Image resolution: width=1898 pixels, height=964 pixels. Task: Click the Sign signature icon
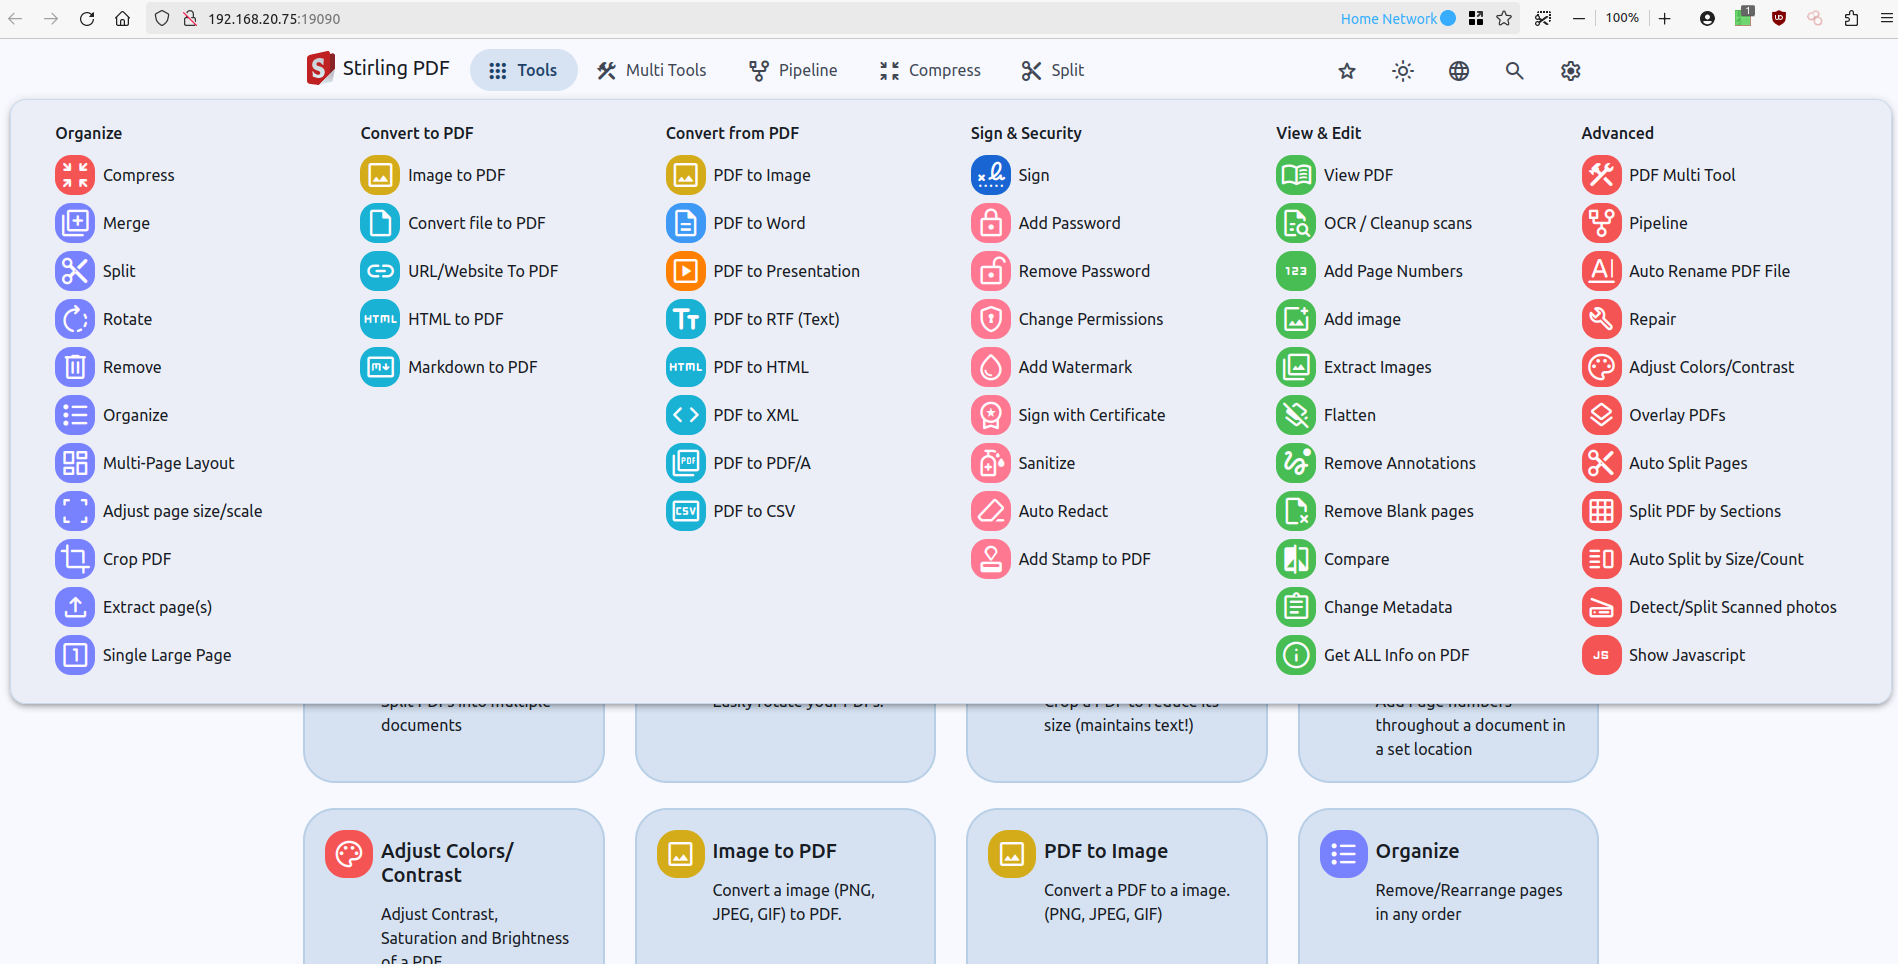(x=991, y=175)
